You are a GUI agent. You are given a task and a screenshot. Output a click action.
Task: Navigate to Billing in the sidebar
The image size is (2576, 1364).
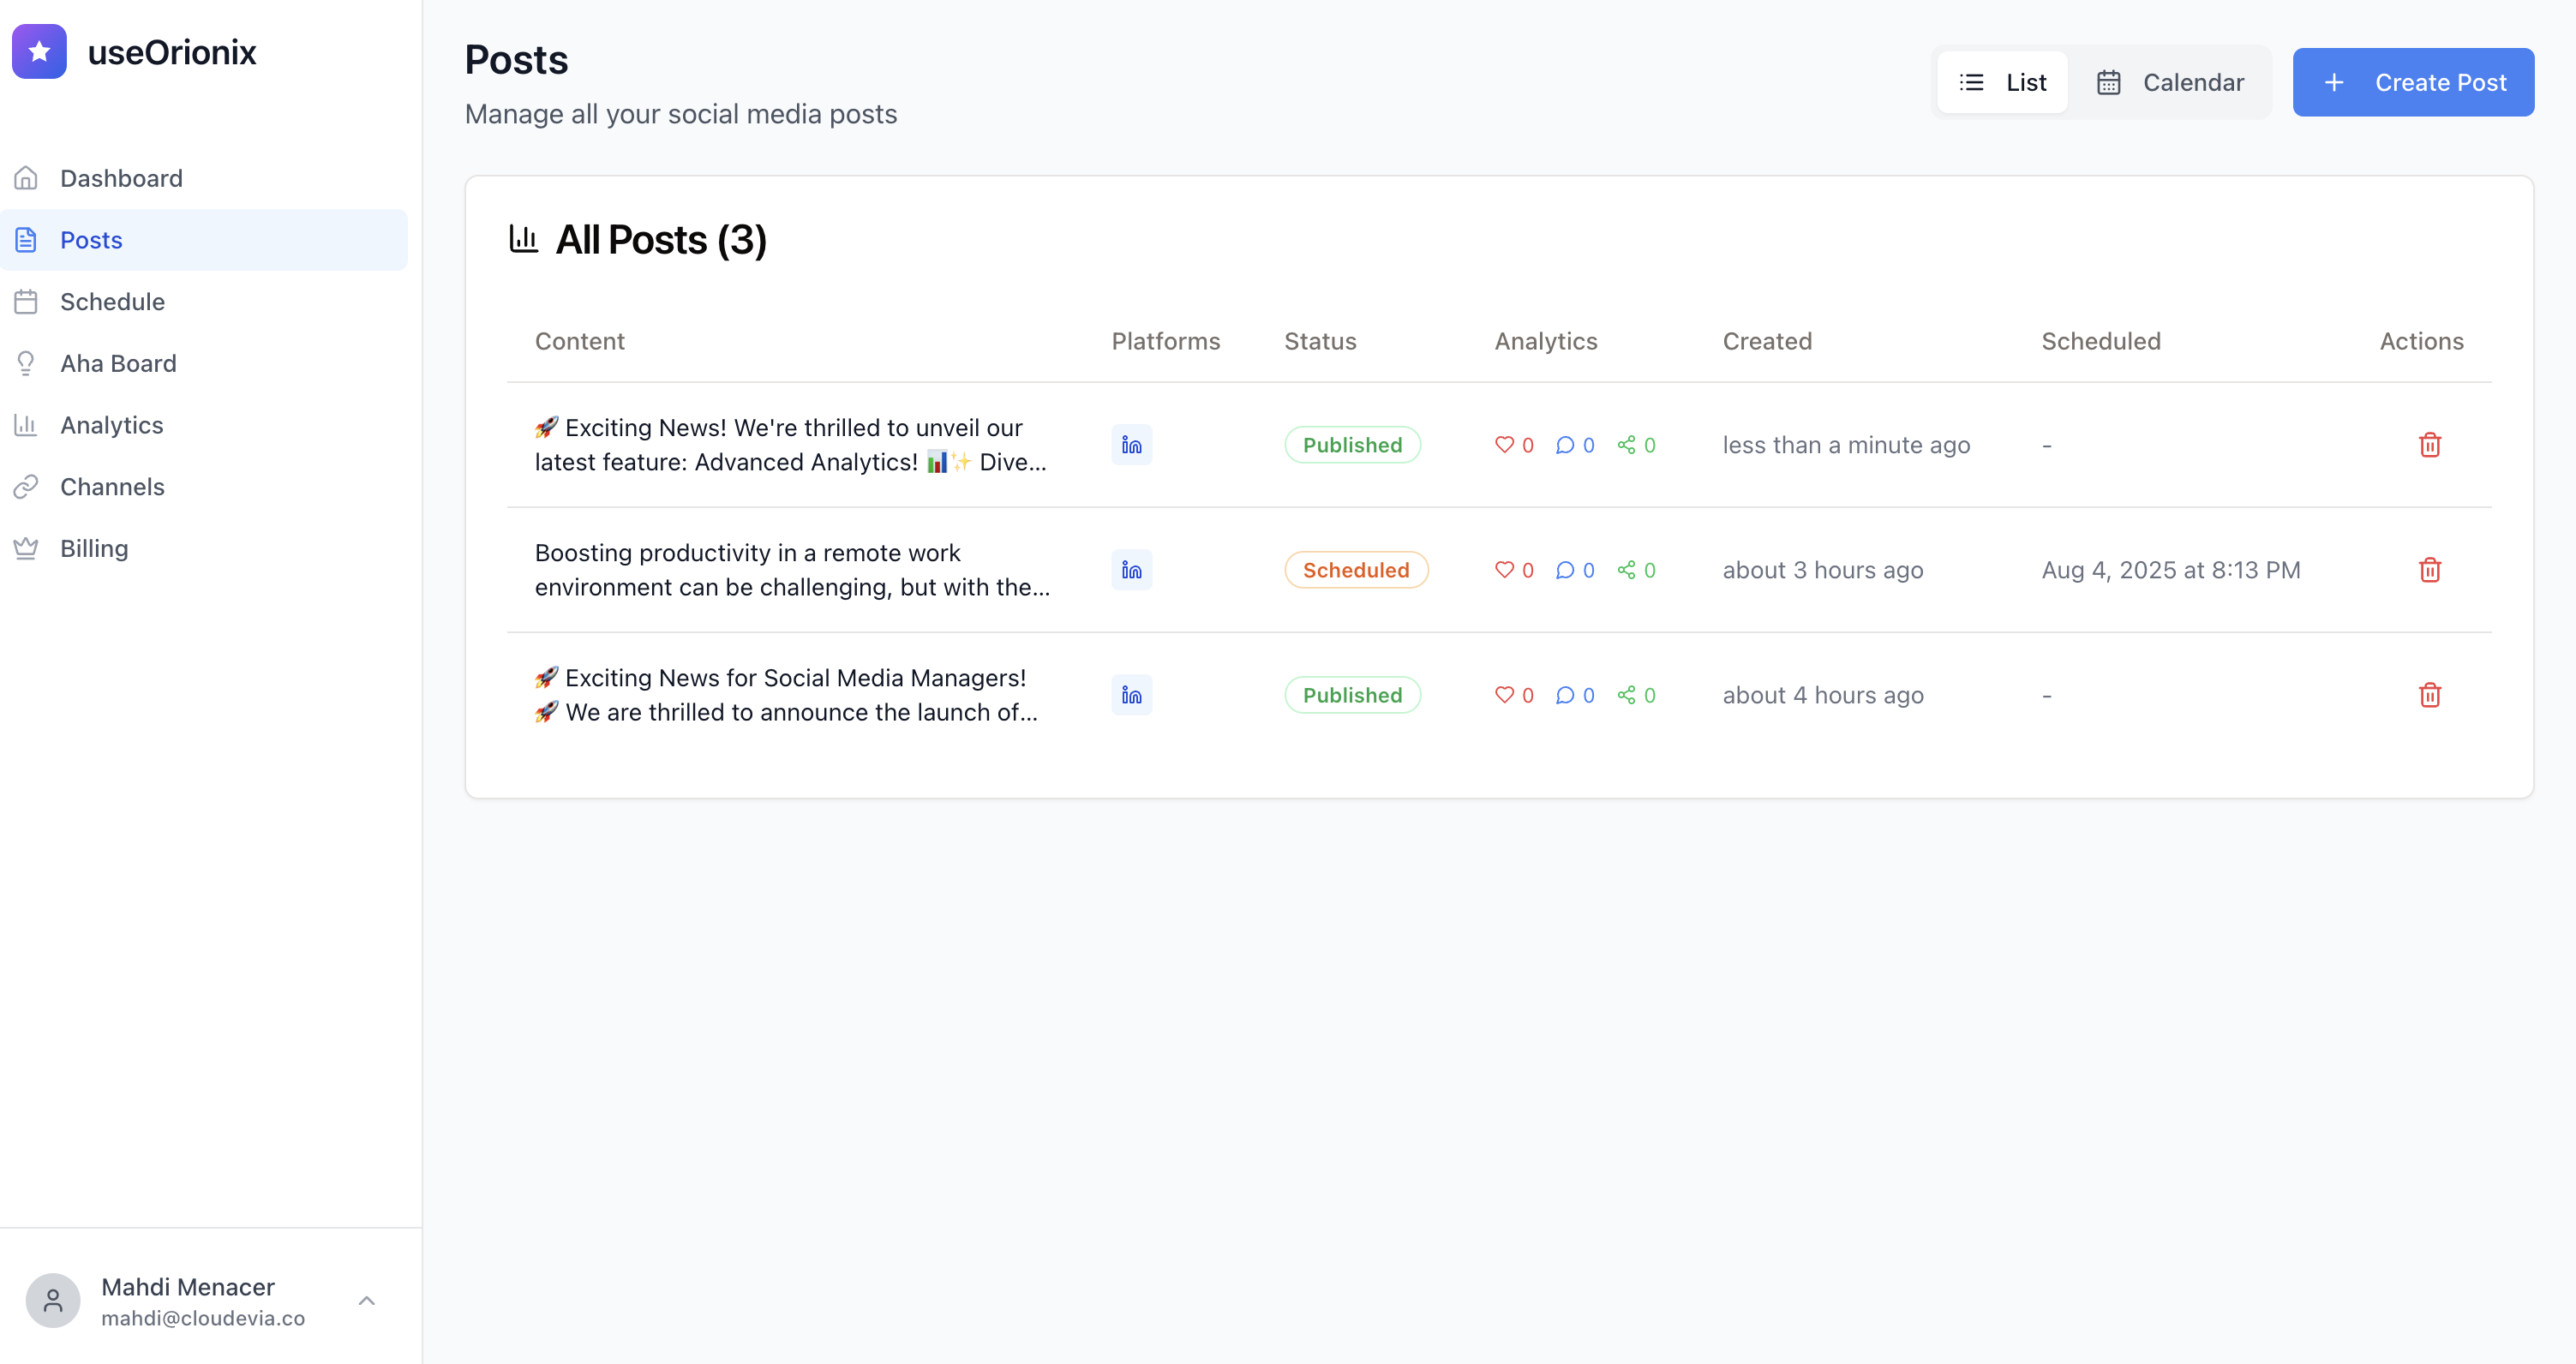click(x=94, y=548)
